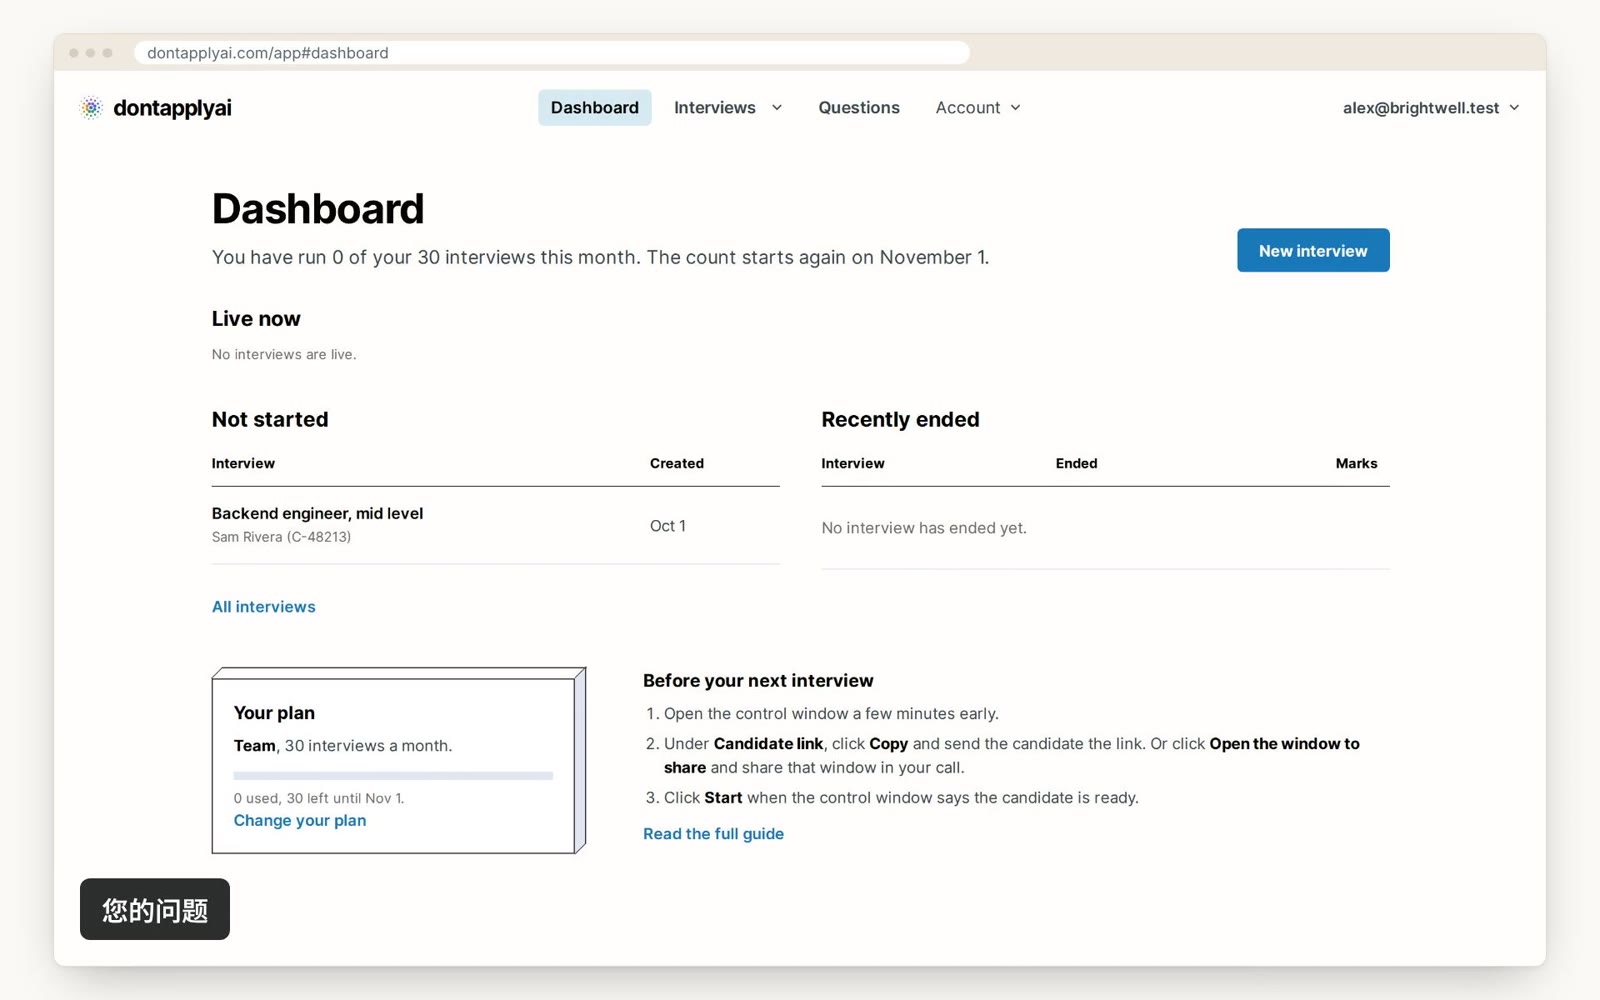Expand the Interviews menu
Viewport: 1600px width, 1000px height.
point(727,108)
